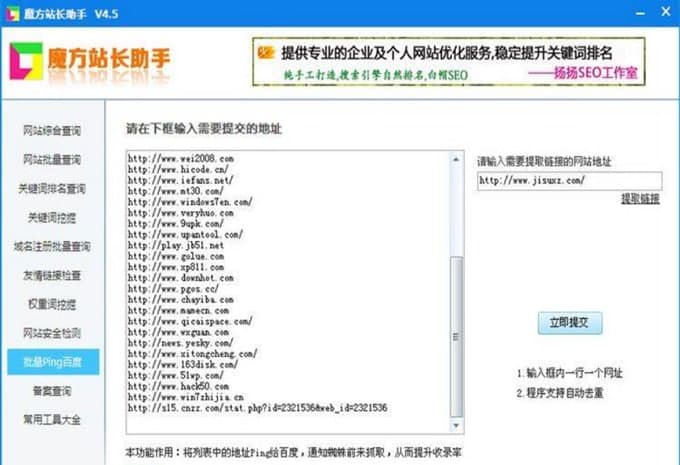Open the 扬扬SEO工作室 banner ad
Screen dimensions: 680x465
449,62
